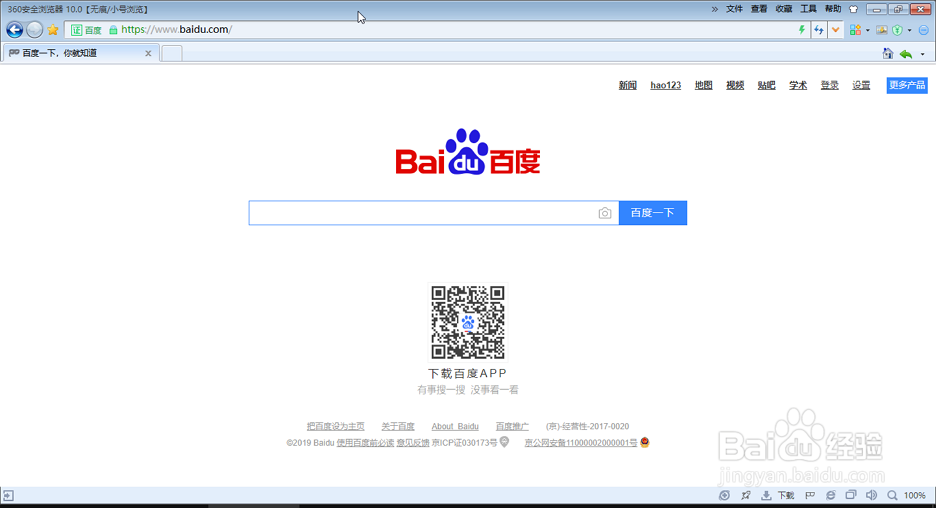Open the 百度推广 link
This screenshot has width=936, height=508.
pyautogui.click(x=512, y=426)
